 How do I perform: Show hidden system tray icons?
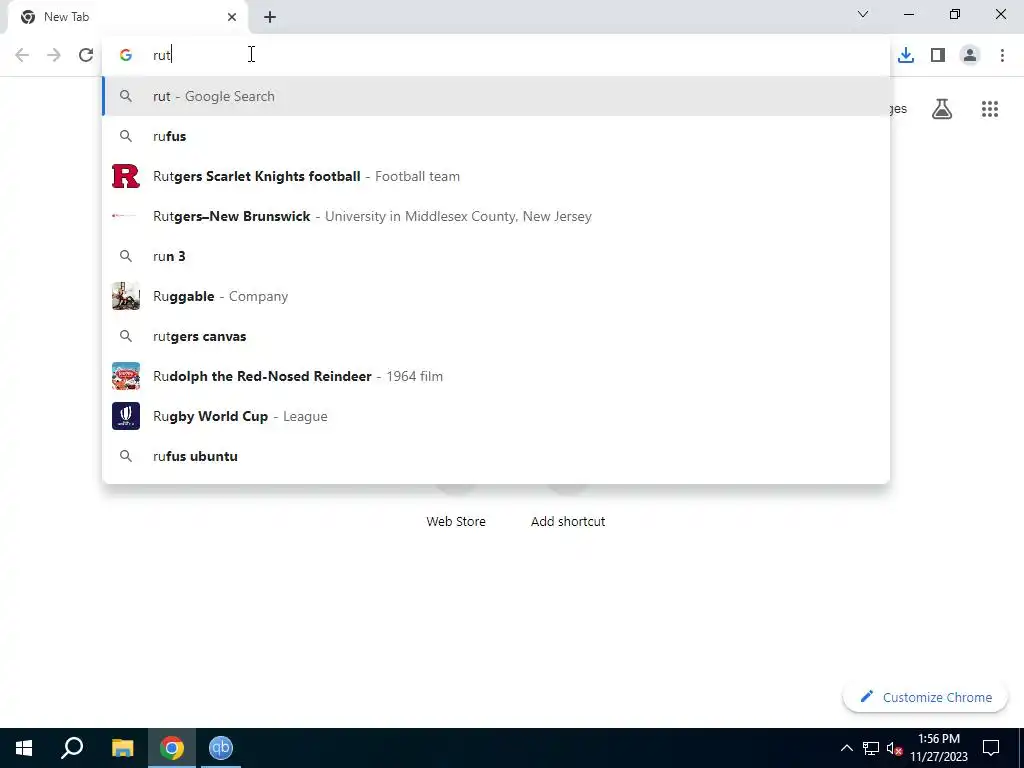coord(846,748)
